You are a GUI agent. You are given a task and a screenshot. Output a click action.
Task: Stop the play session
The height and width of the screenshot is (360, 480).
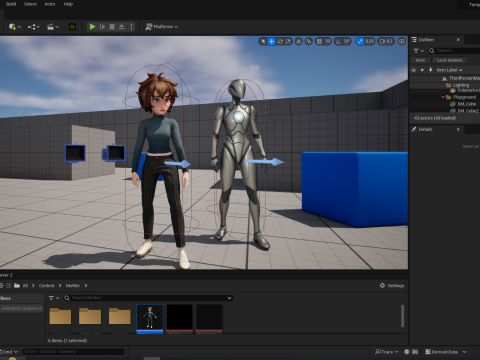coord(112,27)
